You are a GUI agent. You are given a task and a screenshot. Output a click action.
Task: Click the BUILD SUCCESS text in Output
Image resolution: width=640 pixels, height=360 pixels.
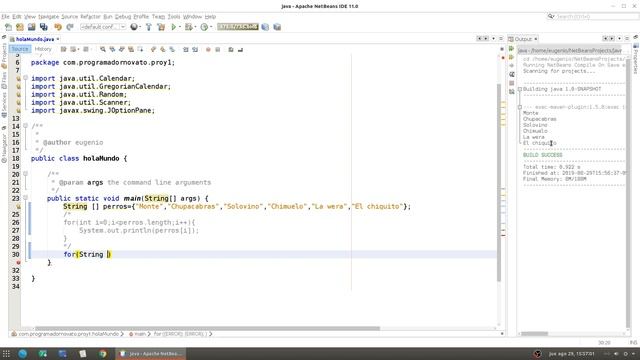tap(542, 155)
